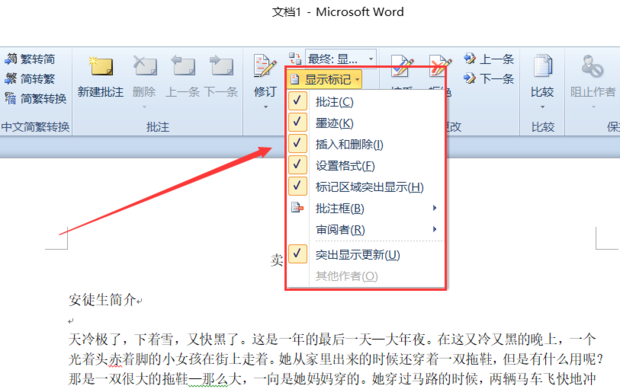Click the paragraph line starting 光着头赤着脚
Viewport: 620px width, 389px height.
click(336, 359)
